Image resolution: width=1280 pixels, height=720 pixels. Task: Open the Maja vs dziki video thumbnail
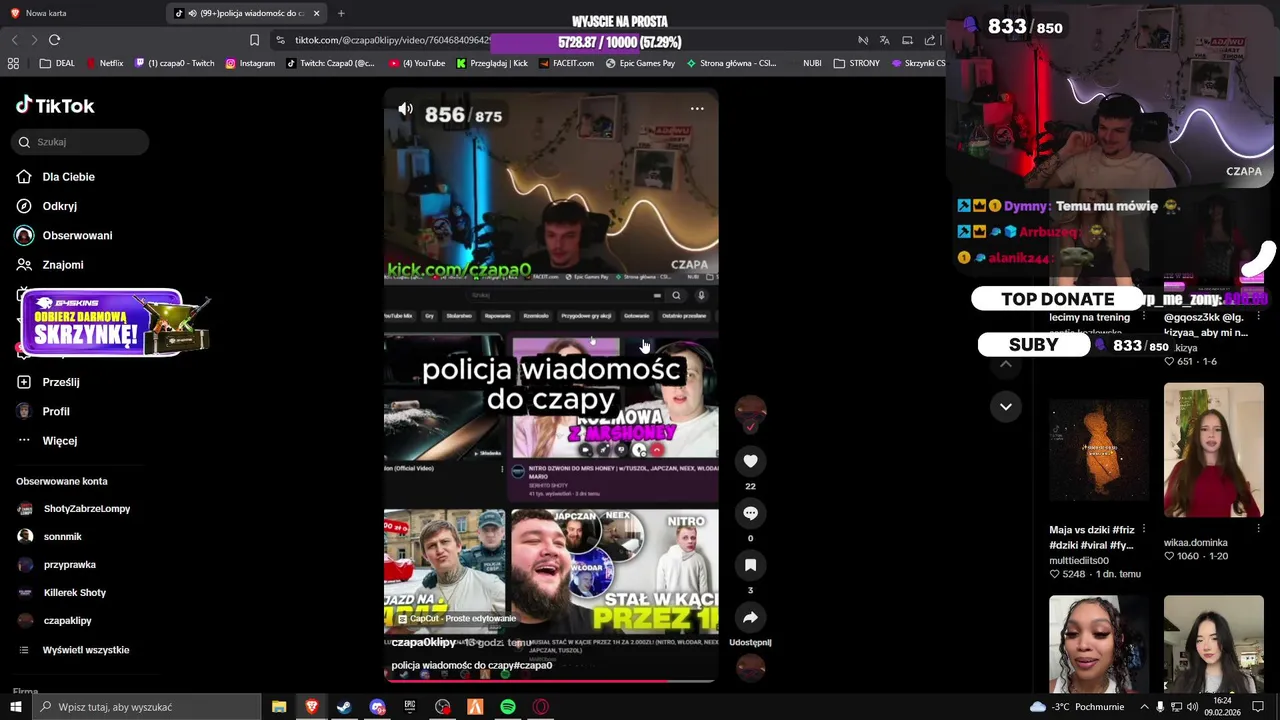1099,450
